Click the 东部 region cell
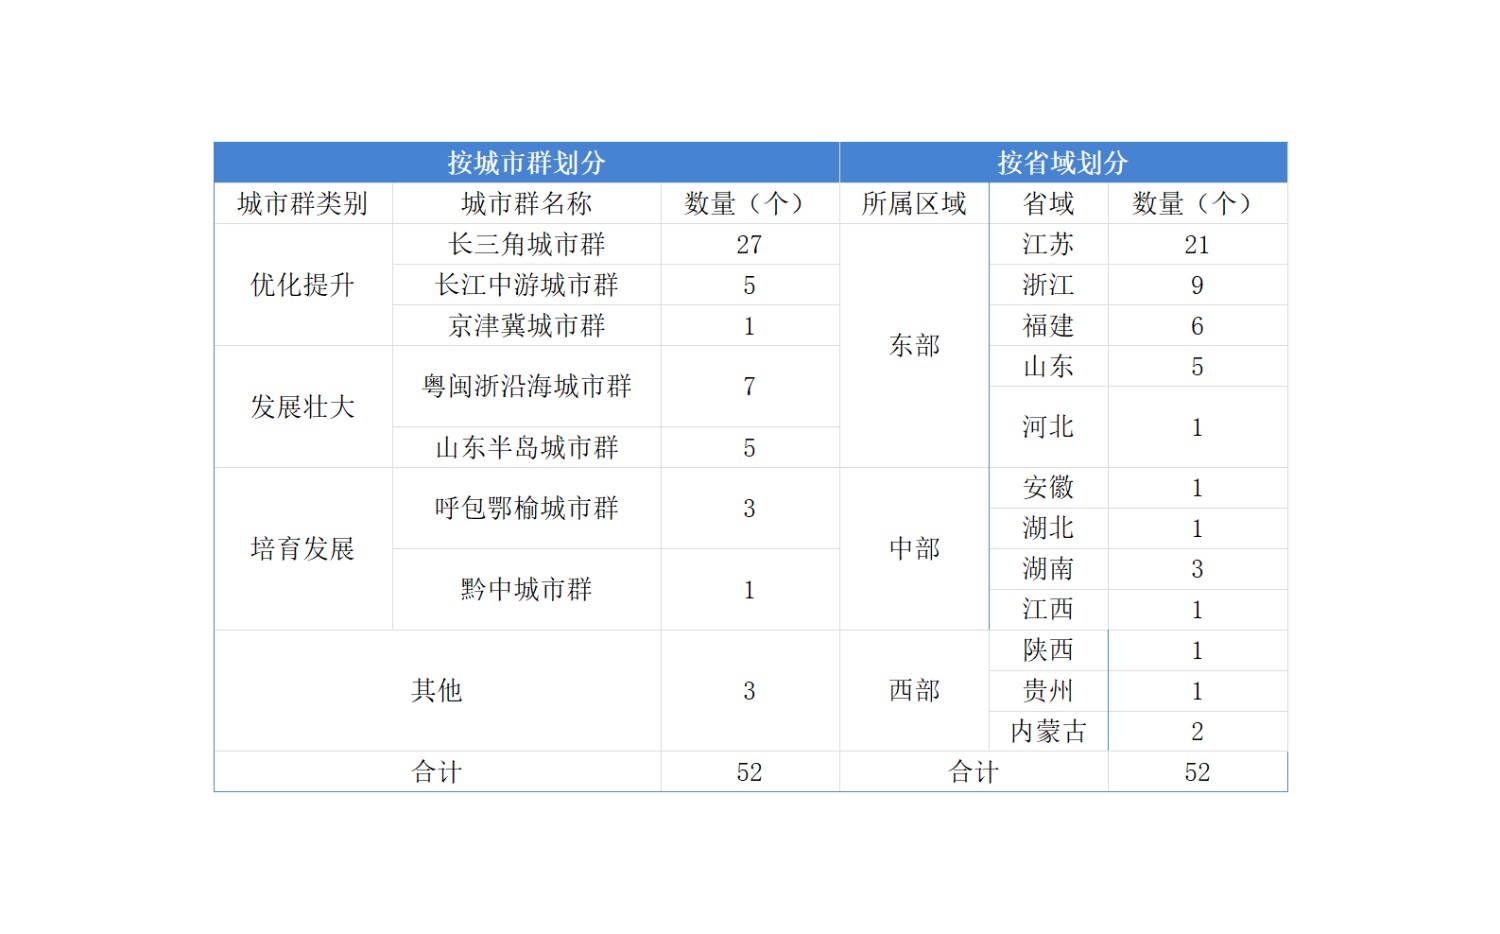 click(914, 346)
